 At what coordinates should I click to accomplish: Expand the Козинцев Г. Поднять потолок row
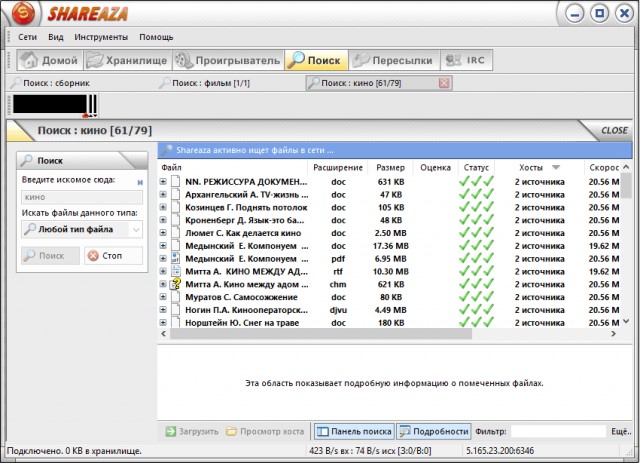coord(163,207)
